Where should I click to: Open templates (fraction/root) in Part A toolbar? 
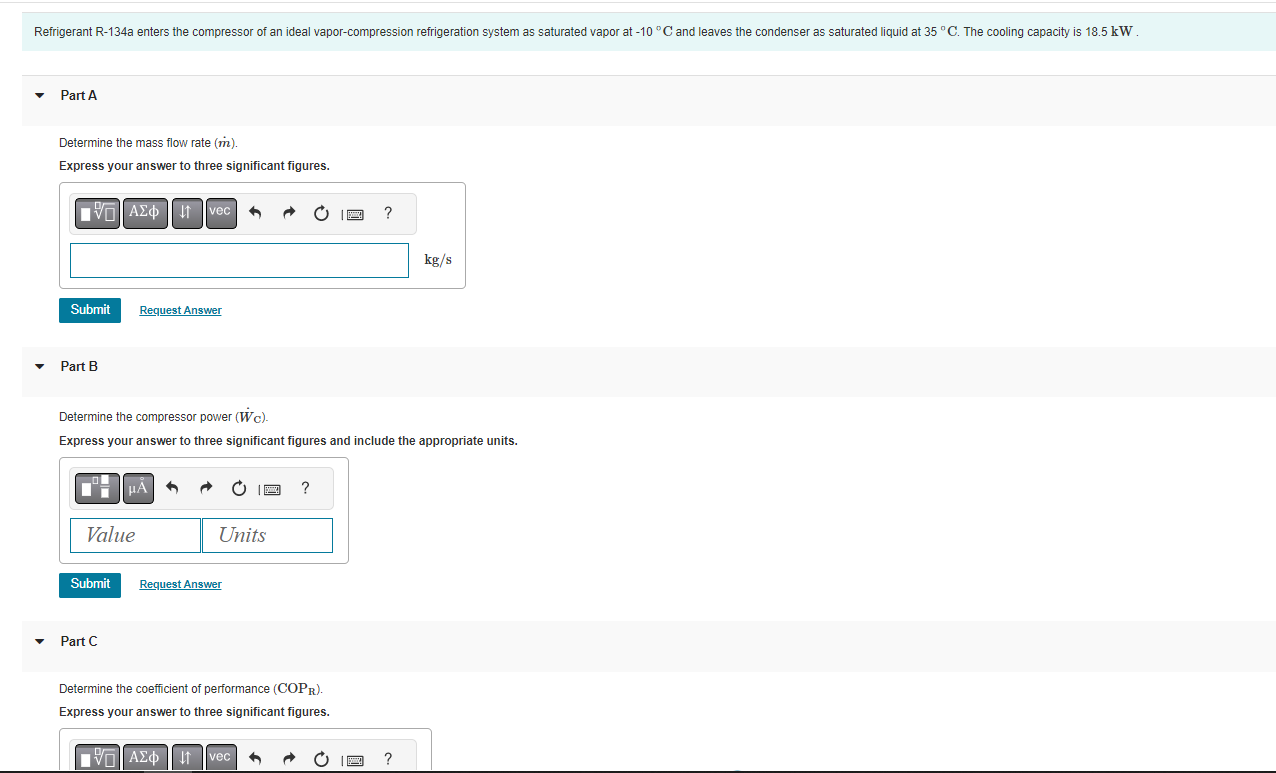pyautogui.click(x=99, y=213)
